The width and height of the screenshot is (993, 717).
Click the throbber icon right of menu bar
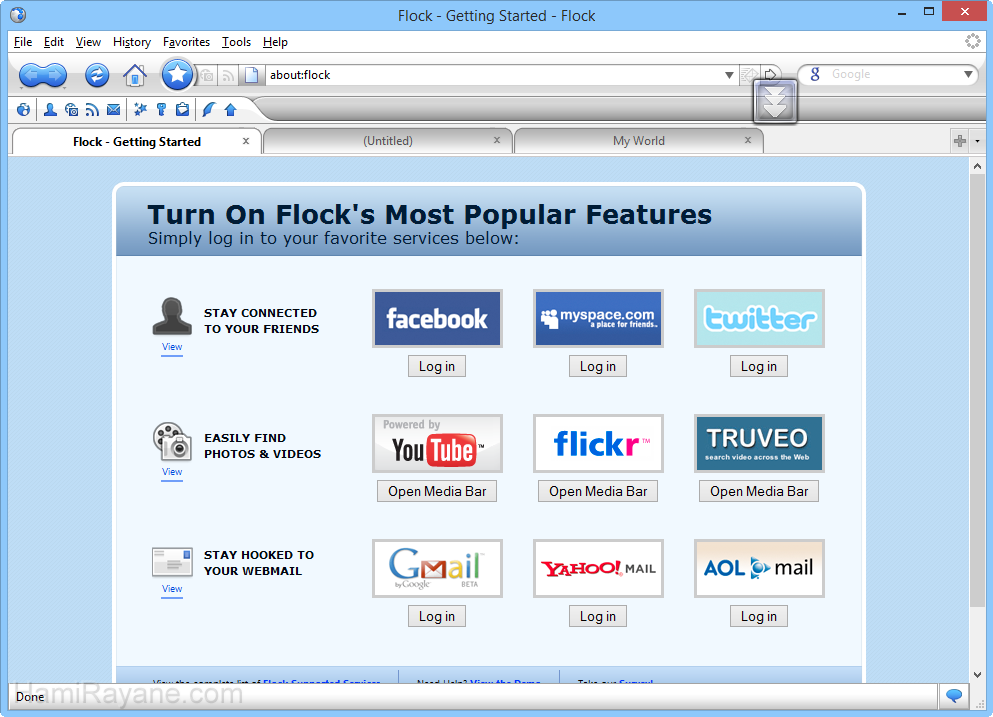(x=973, y=42)
